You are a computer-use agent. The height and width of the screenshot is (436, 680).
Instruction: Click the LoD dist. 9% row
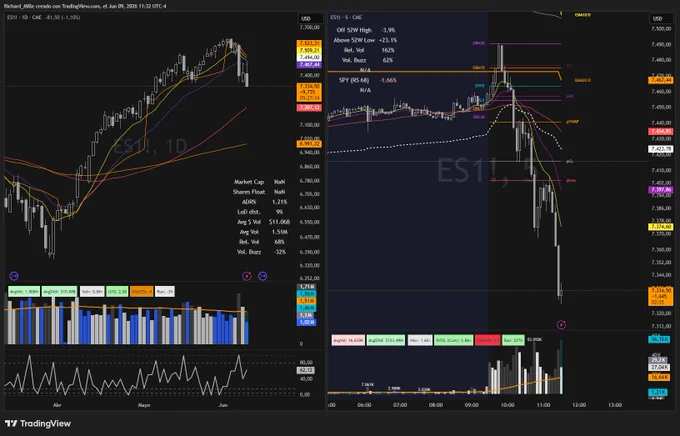(x=261, y=212)
